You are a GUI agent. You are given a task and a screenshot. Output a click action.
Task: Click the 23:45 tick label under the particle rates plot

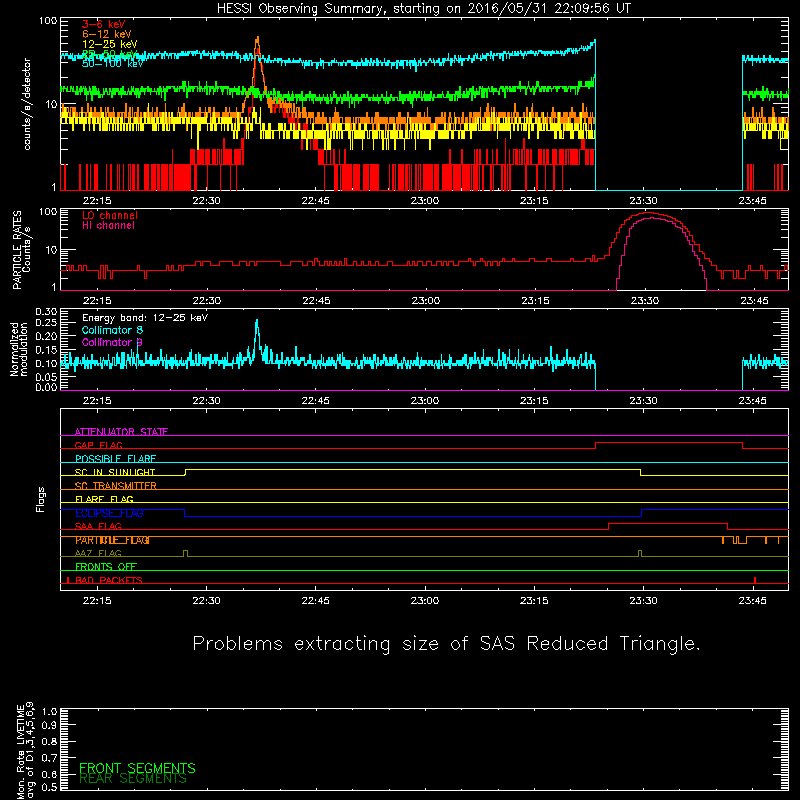pyautogui.click(x=754, y=301)
